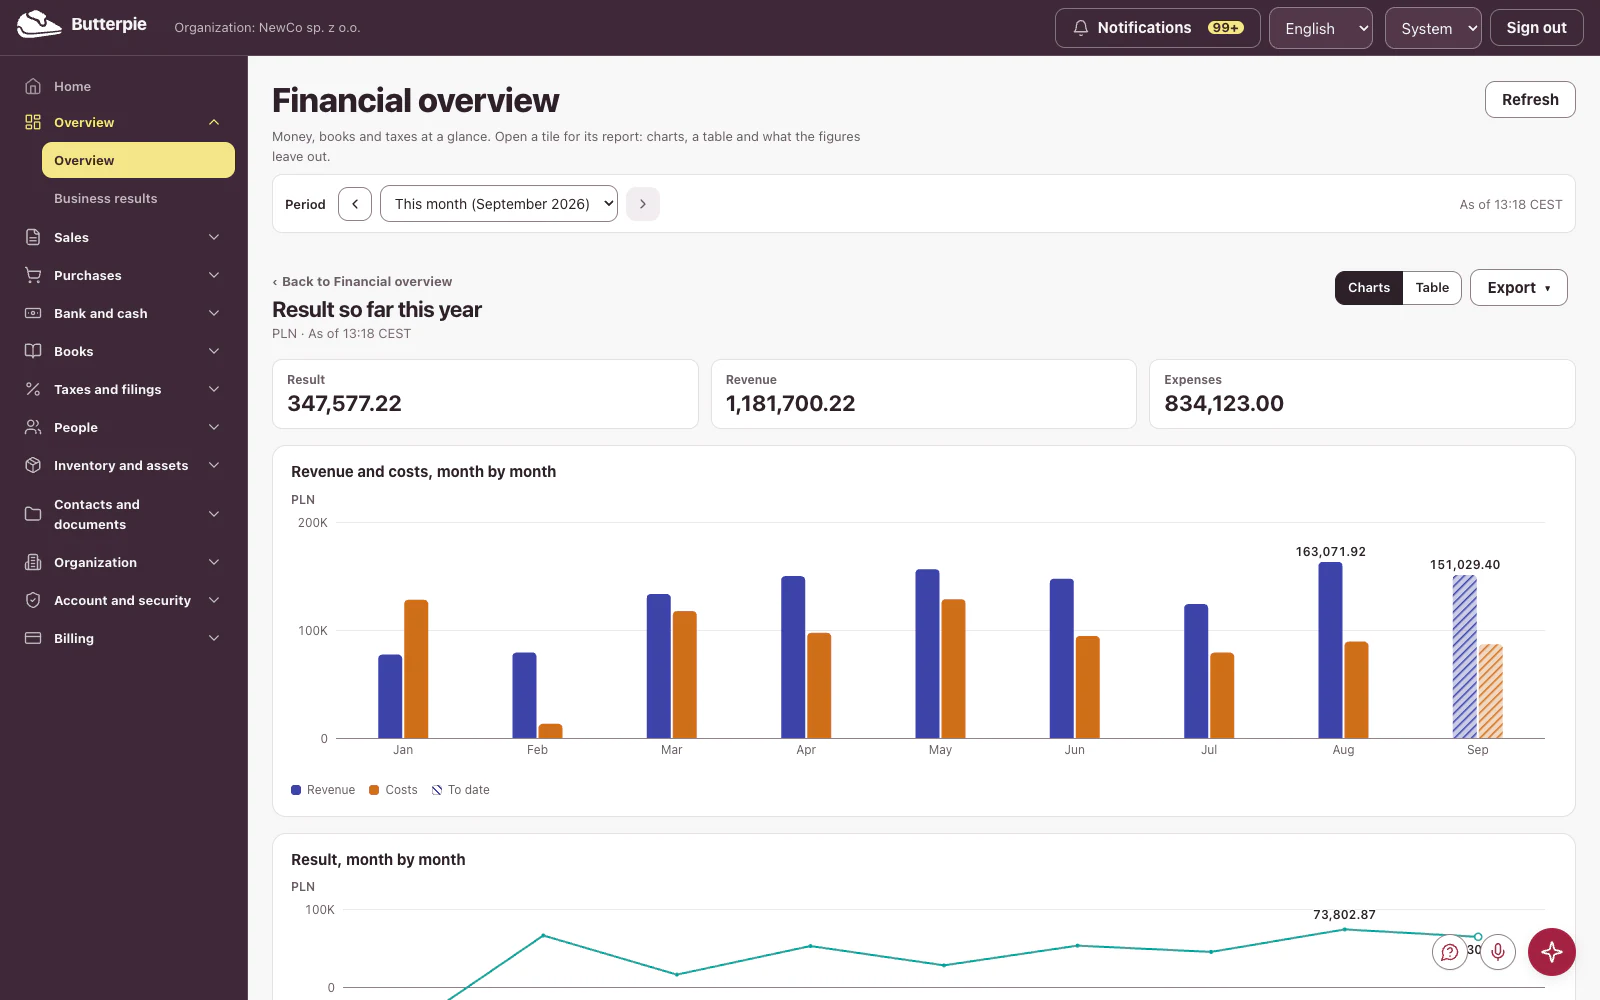This screenshot has height=1000, width=1600.
Task: Activate the microphone voice icon
Action: [1498, 952]
